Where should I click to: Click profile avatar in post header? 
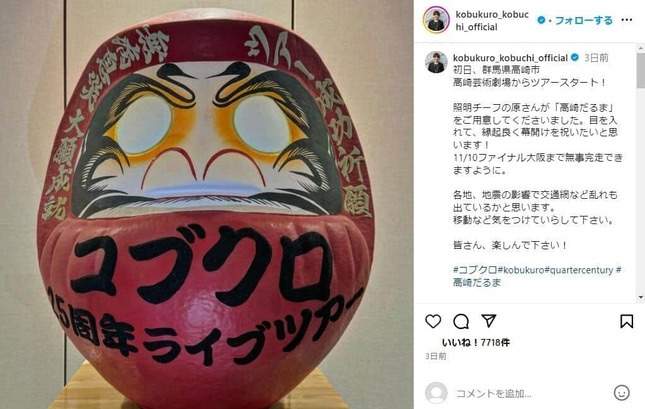coord(436,20)
